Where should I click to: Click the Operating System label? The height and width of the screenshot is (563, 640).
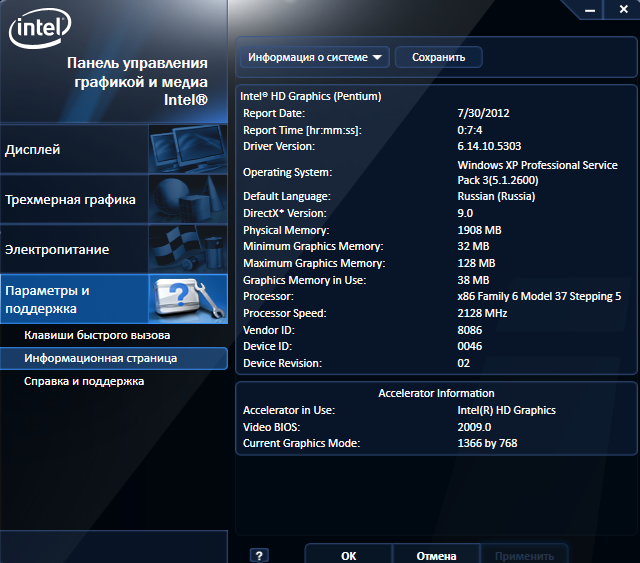click(x=287, y=172)
